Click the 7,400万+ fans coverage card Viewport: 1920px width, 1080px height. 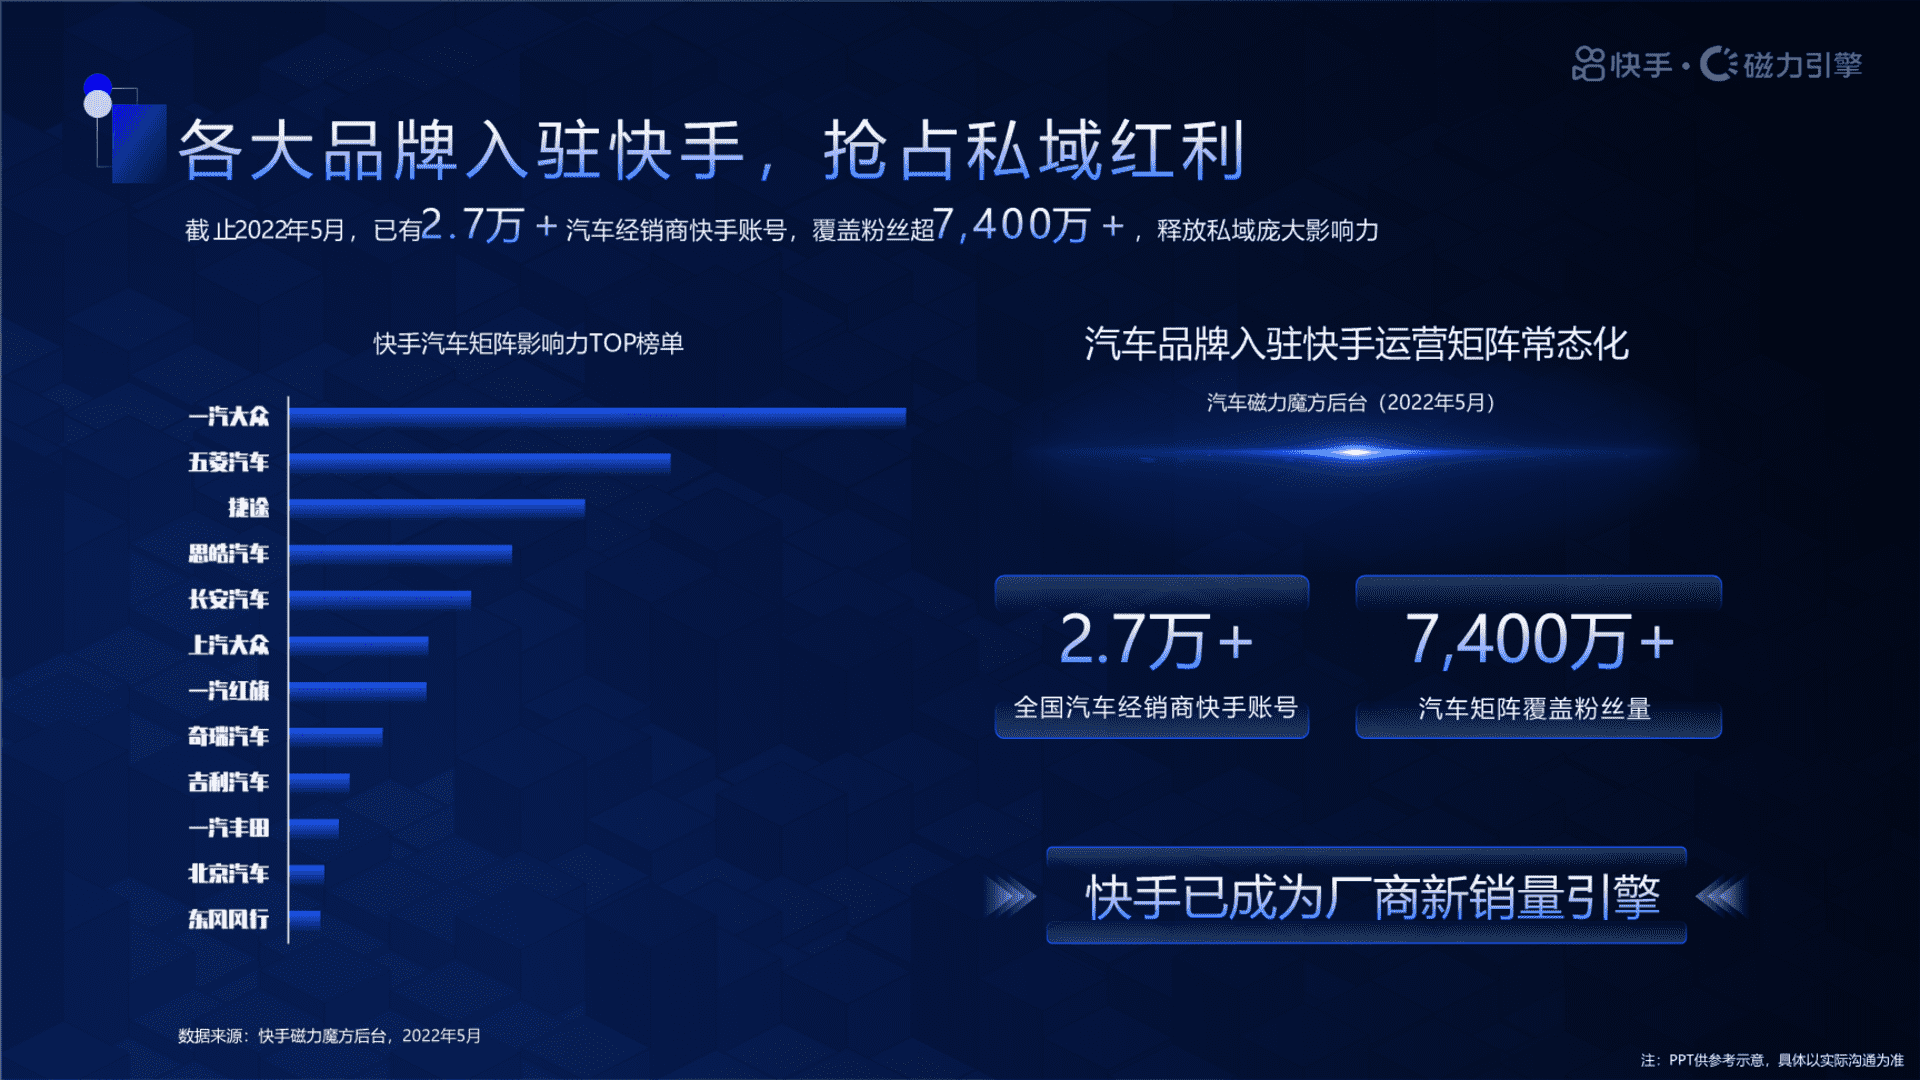tap(1537, 657)
